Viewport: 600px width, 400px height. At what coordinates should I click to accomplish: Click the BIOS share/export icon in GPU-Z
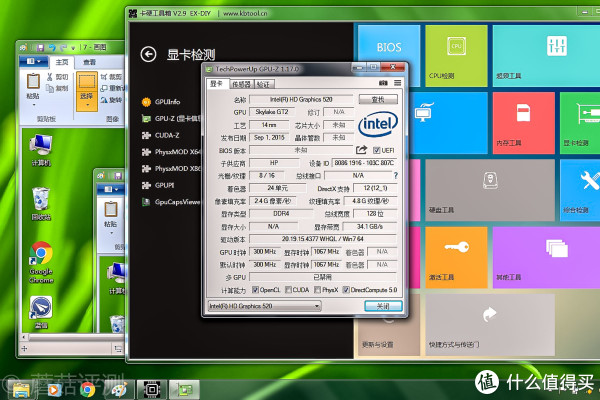(361, 150)
